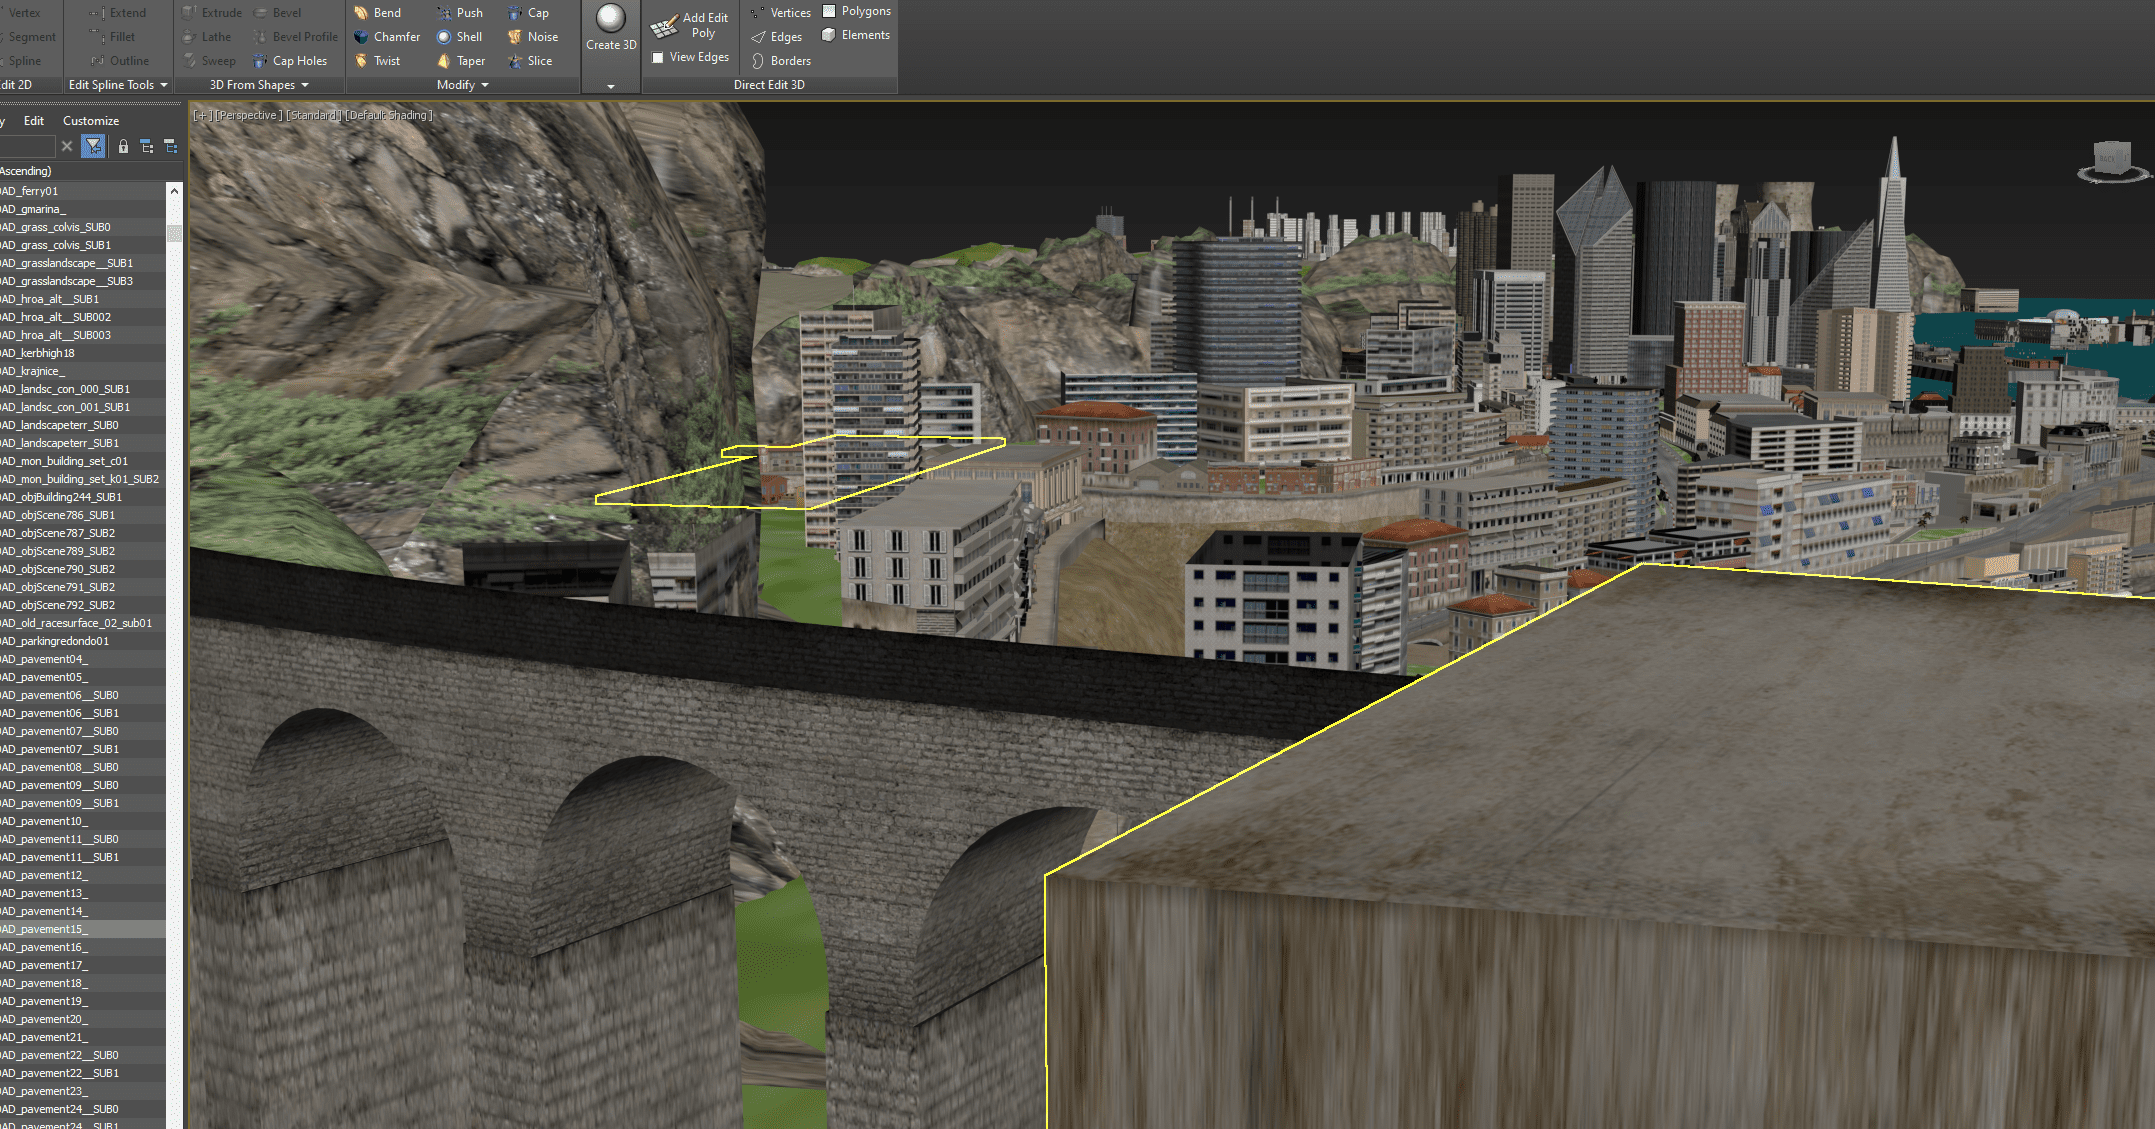Click the Lathe tool
This screenshot has width=2155, height=1129.
(x=207, y=37)
